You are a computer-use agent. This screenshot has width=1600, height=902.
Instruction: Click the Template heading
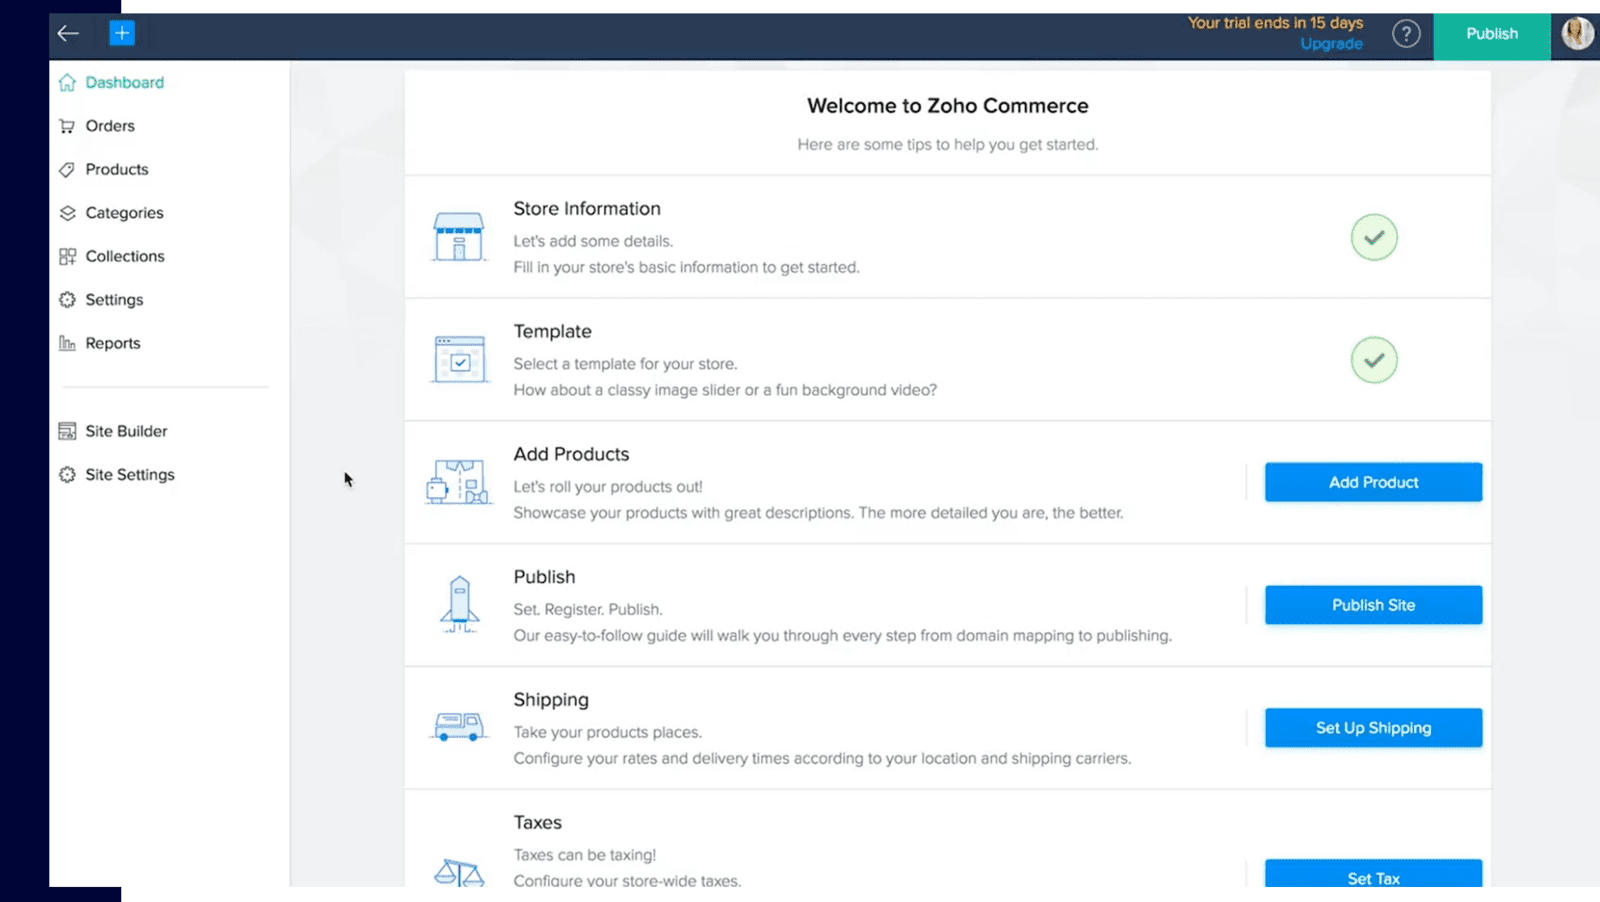pyautogui.click(x=552, y=332)
